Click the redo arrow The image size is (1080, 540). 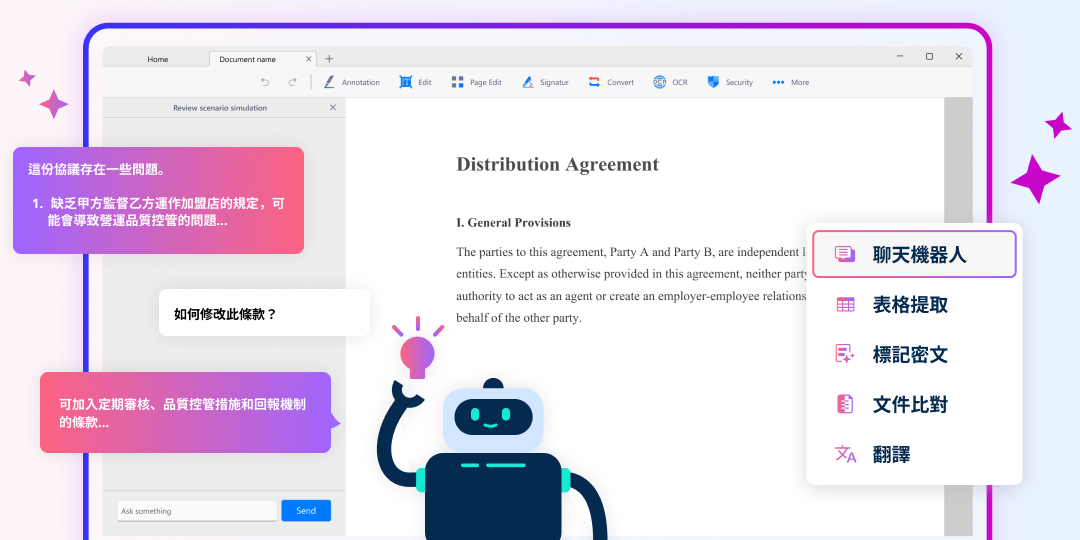(x=293, y=82)
